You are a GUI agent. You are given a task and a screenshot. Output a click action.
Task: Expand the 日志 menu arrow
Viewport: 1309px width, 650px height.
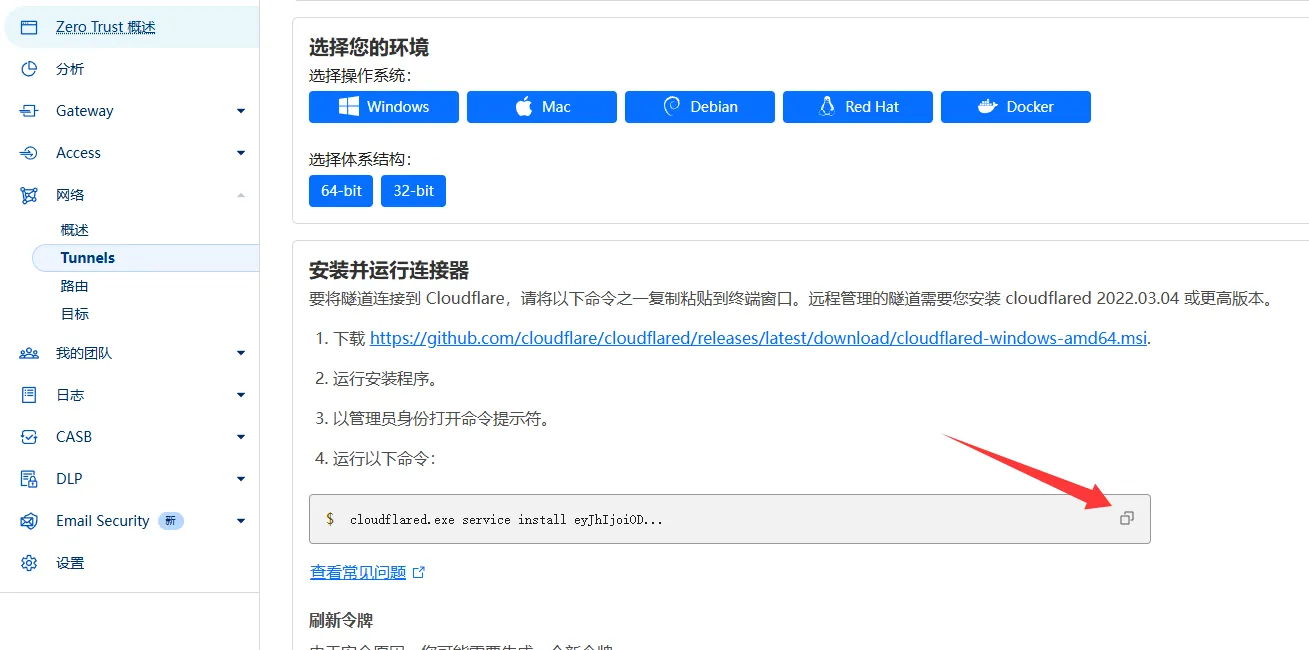coord(241,395)
